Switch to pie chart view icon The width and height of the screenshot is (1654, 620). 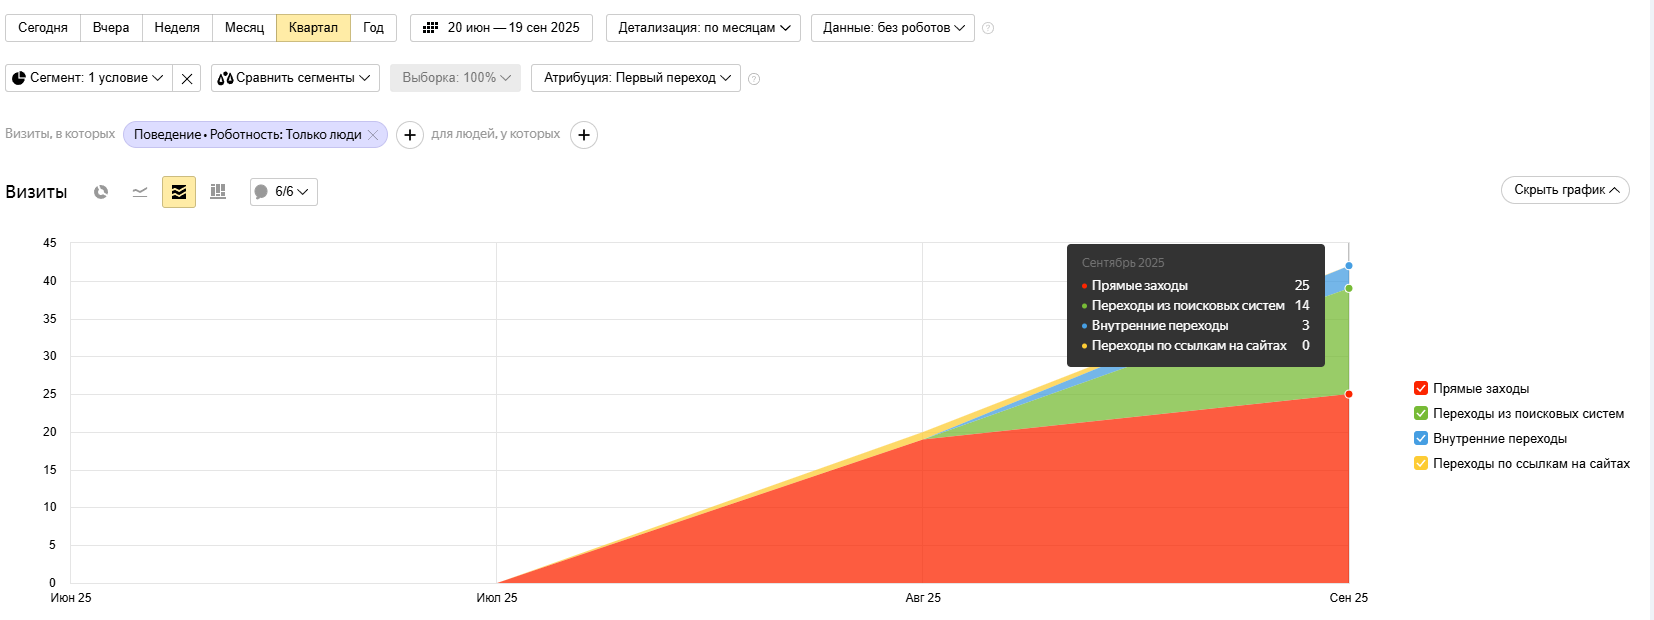pos(101,192)
